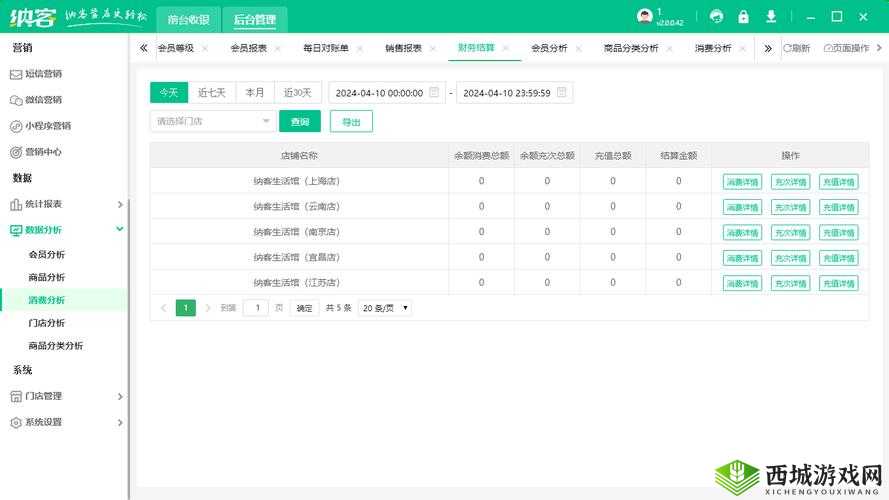
Task: Select the 近七天 date range option
Action: 211,92
